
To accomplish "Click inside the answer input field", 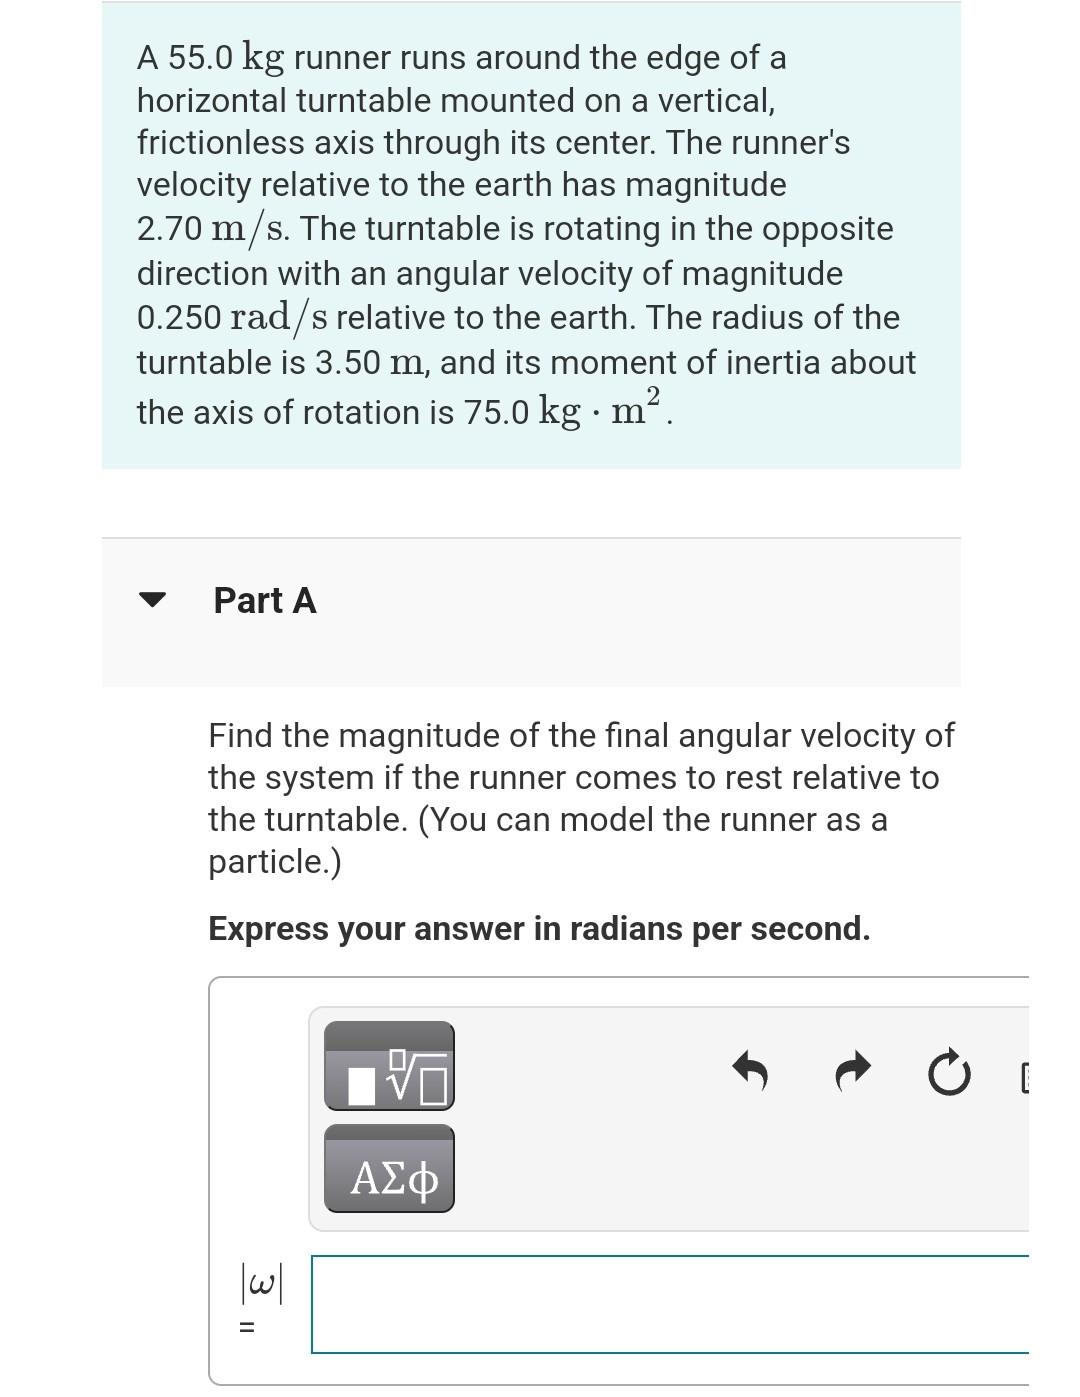I will 670,1310.
